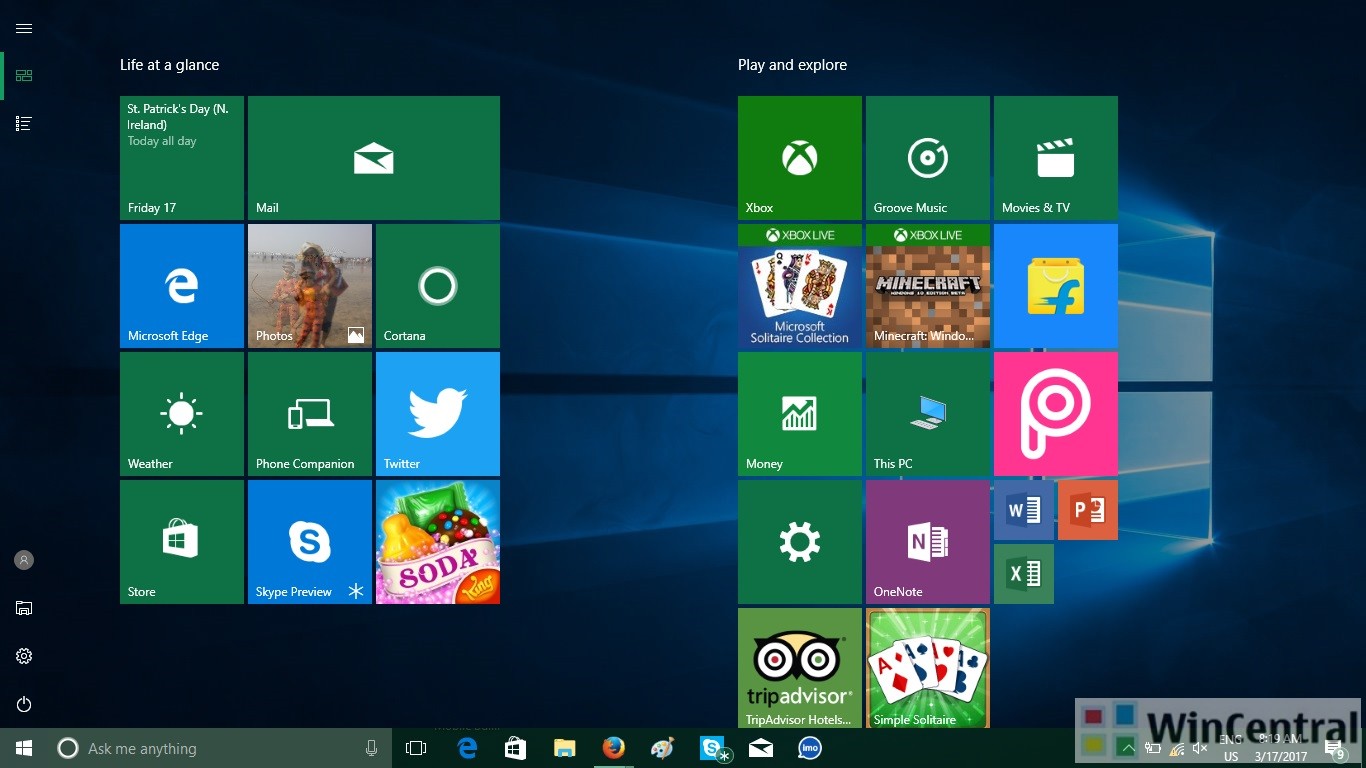Expand the Start hamburger menu
The image size is (1366, 768).
[x=24, y=28]
